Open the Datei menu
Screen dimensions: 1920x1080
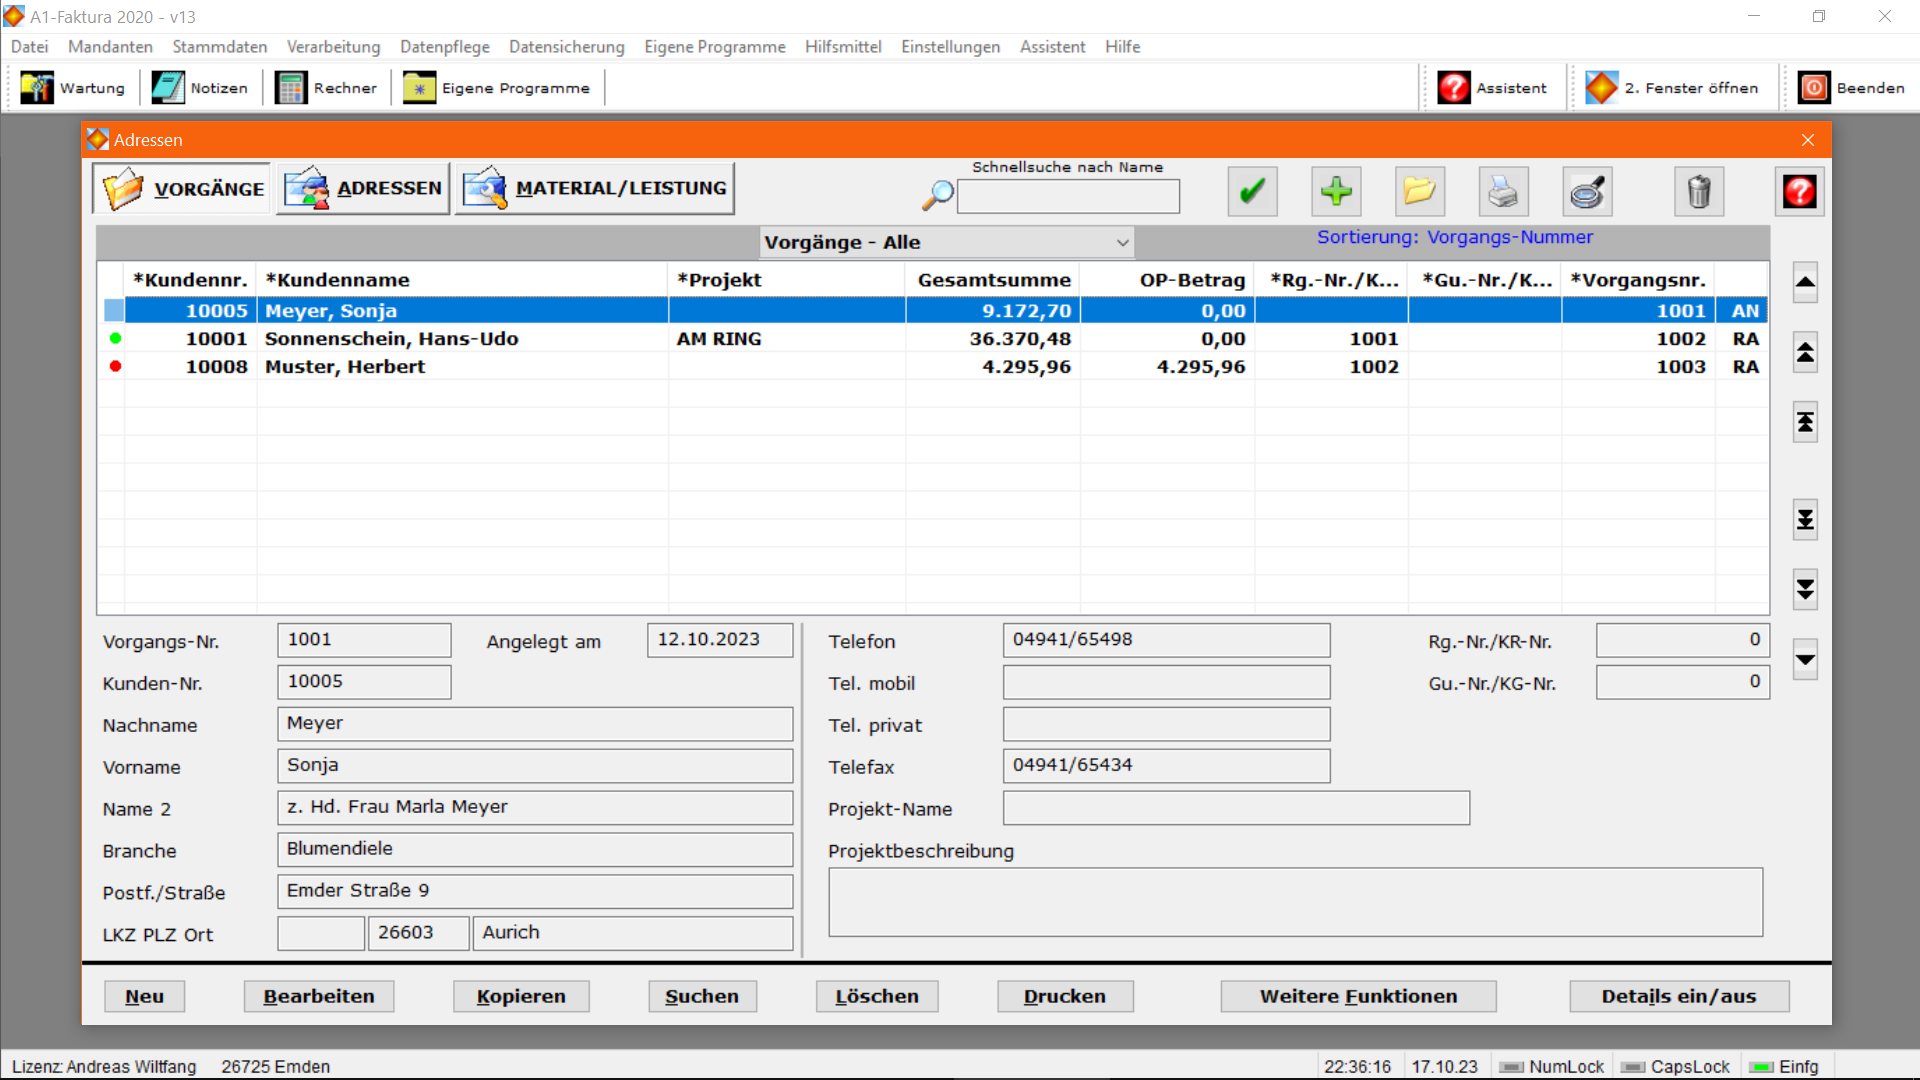point(30,47)
